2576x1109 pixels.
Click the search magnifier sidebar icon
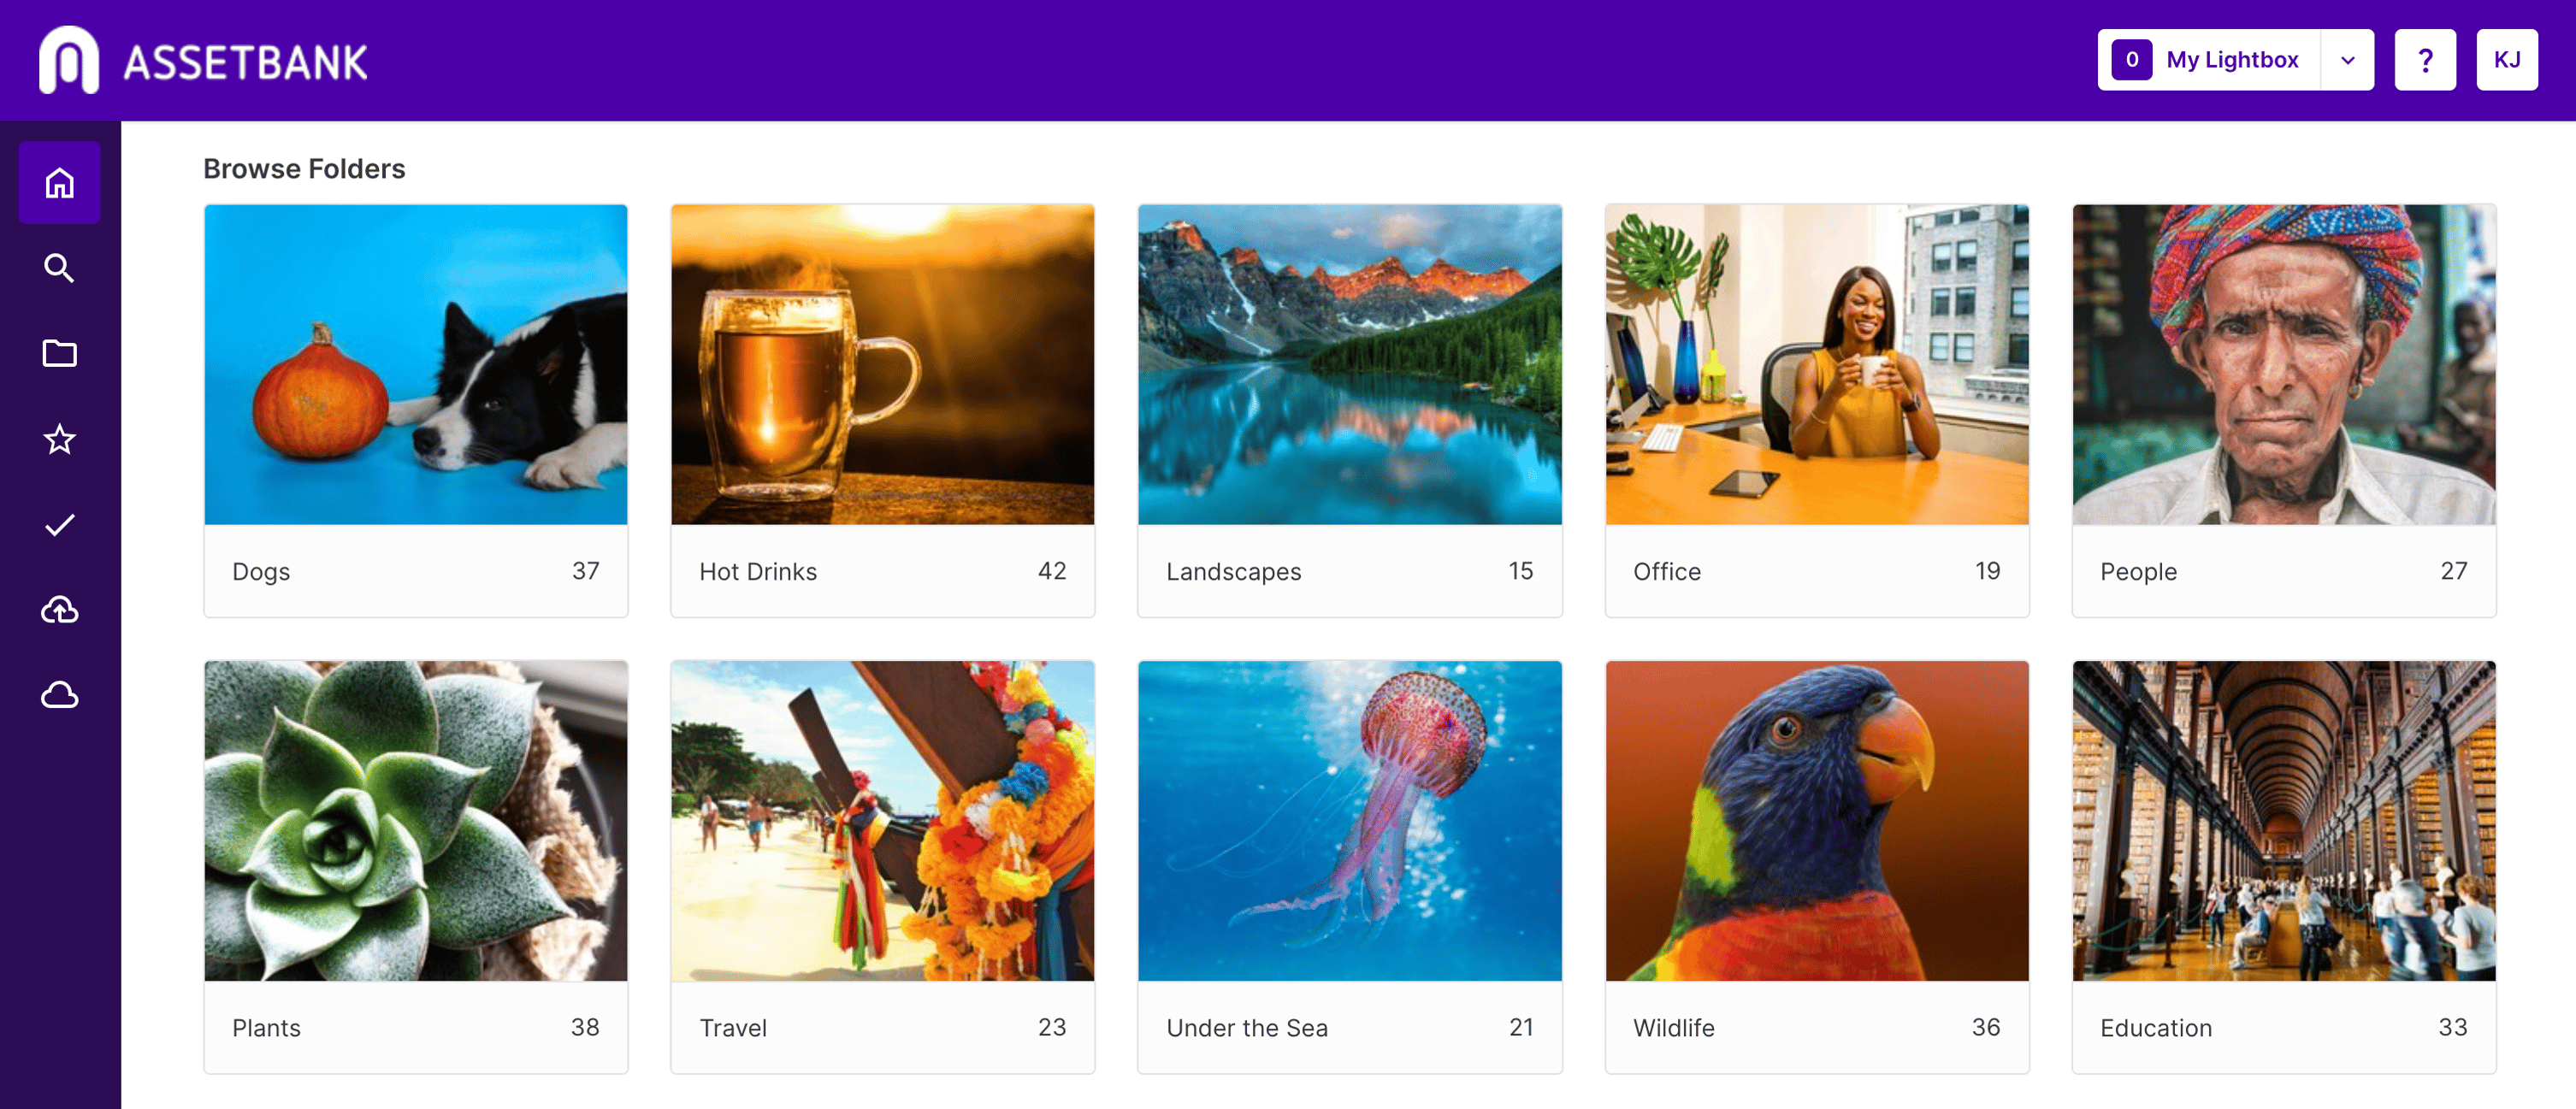(60, 268)
